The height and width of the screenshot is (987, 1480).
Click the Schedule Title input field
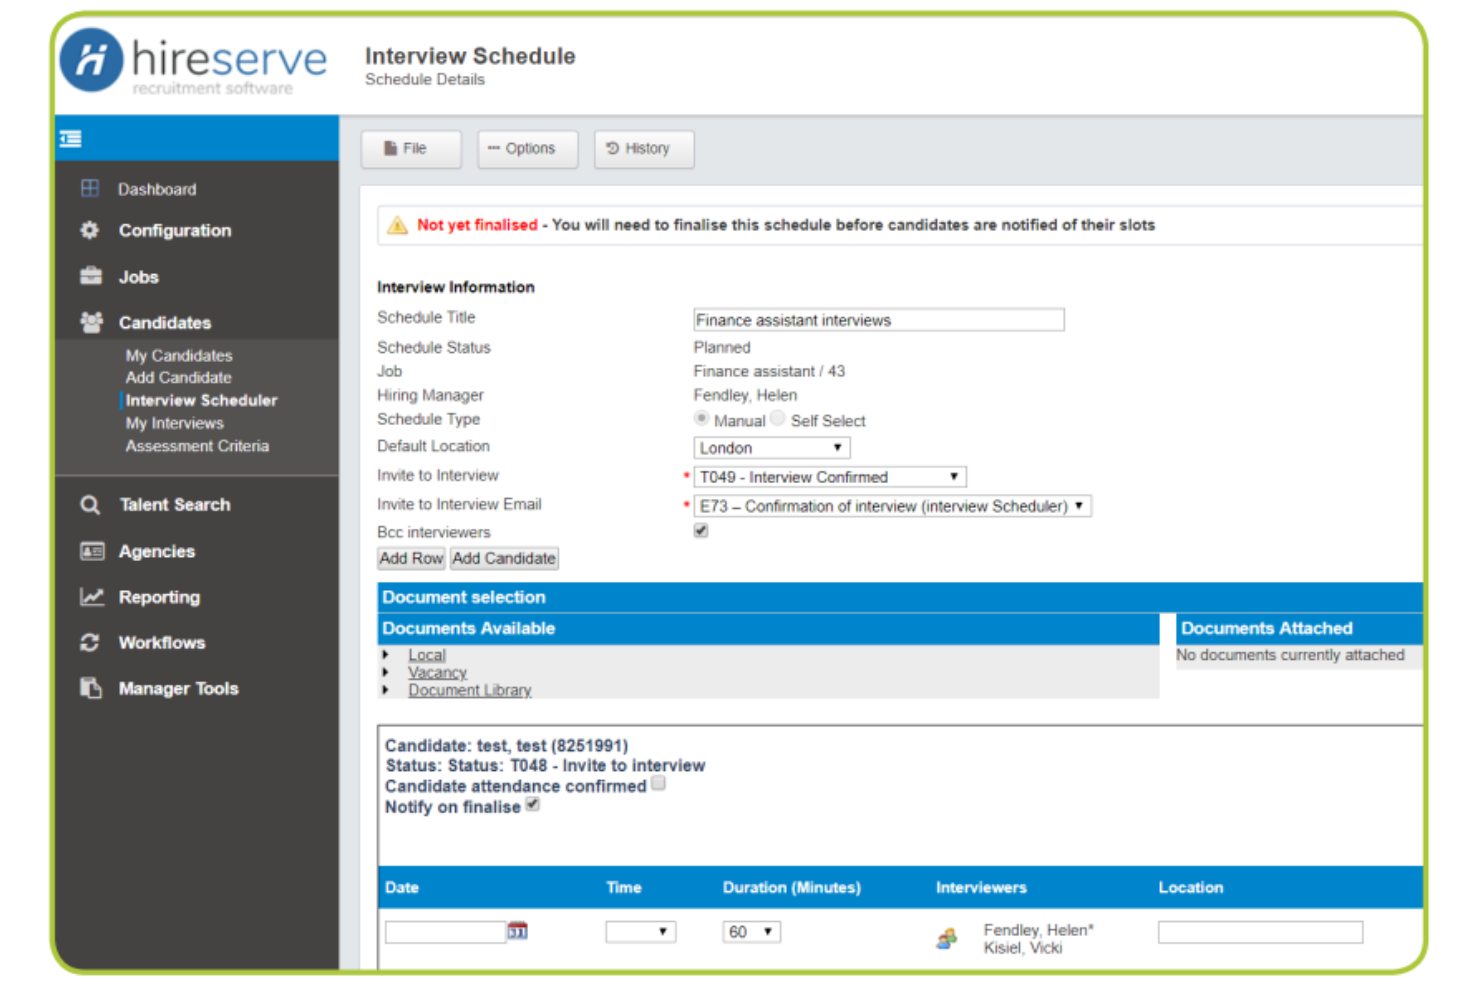click(x=879, y=320)
